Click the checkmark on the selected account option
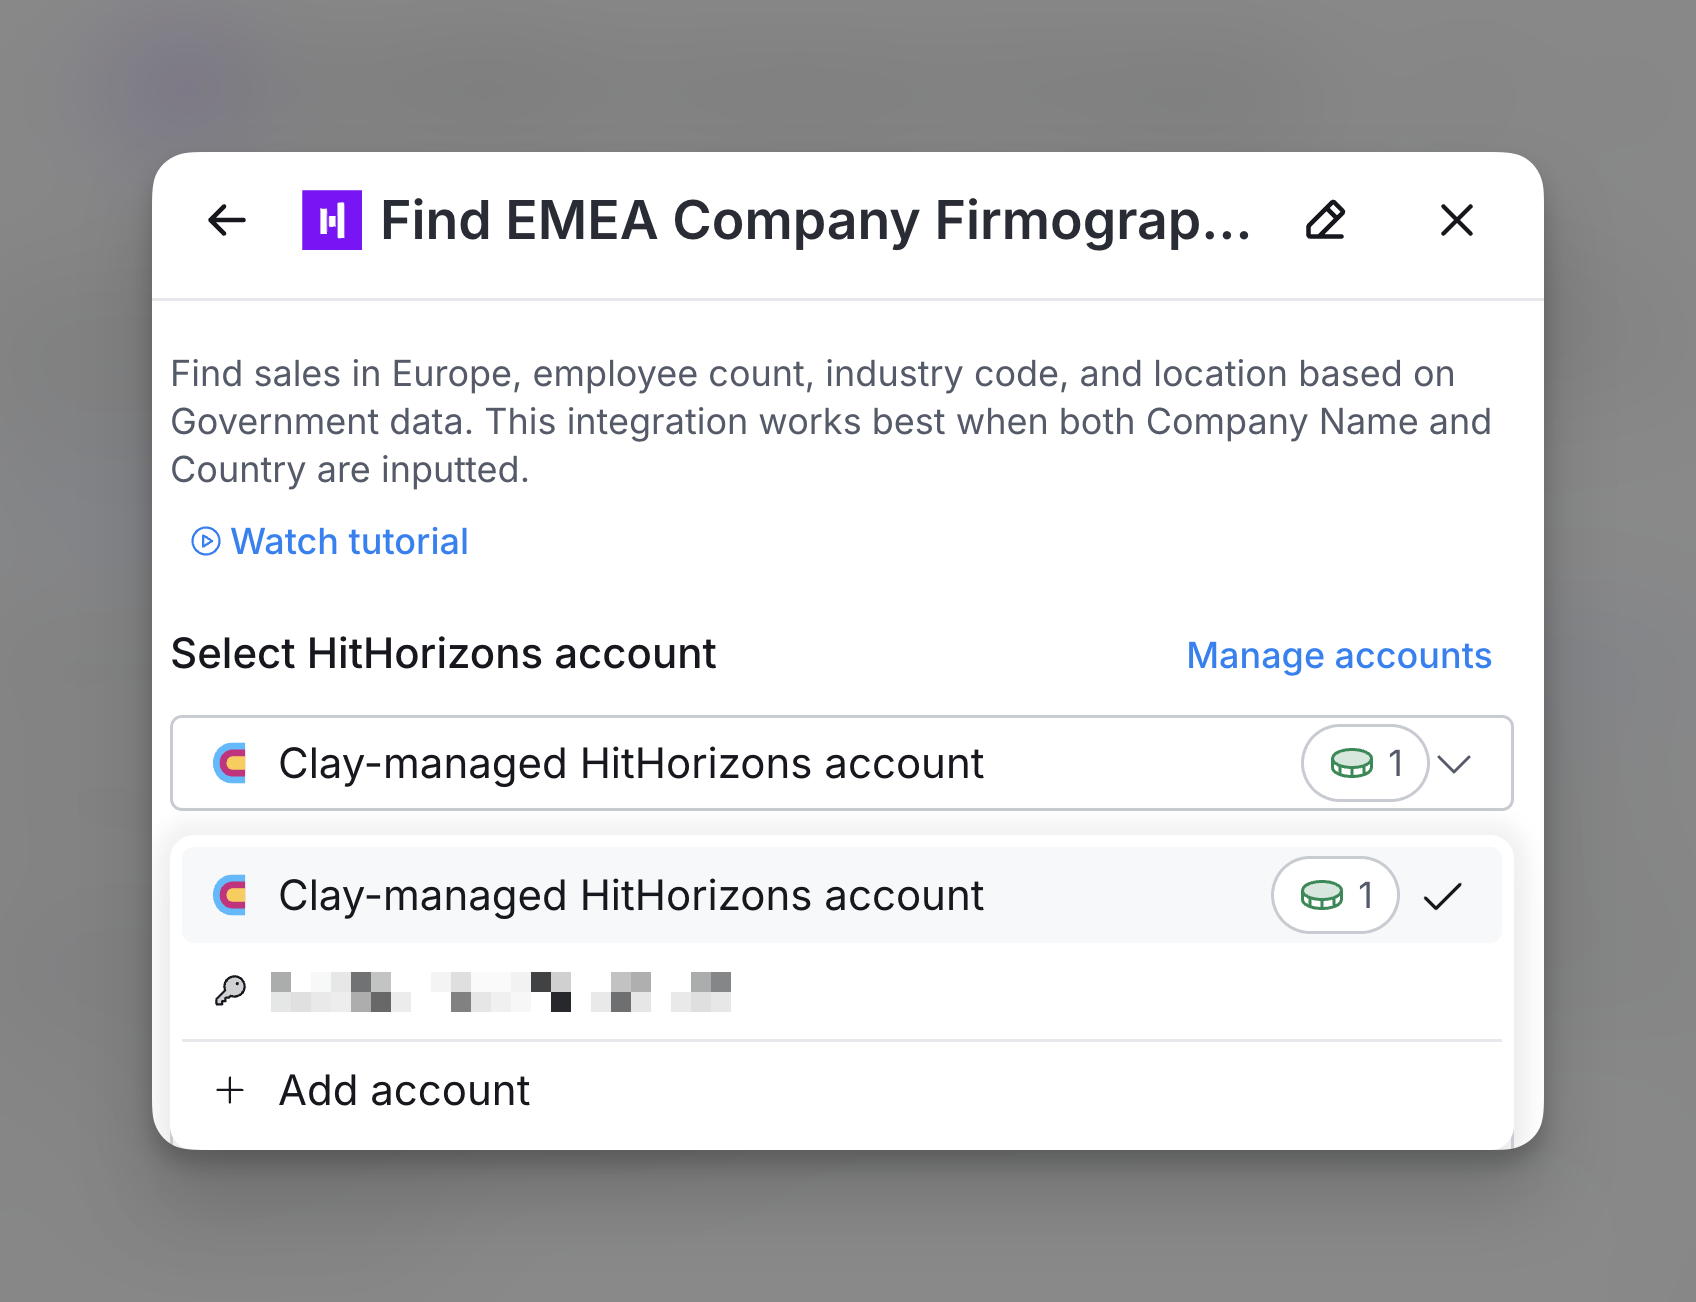Screen dimensions: 1696x1302 pyautogui.click(x=1443, y=896)
